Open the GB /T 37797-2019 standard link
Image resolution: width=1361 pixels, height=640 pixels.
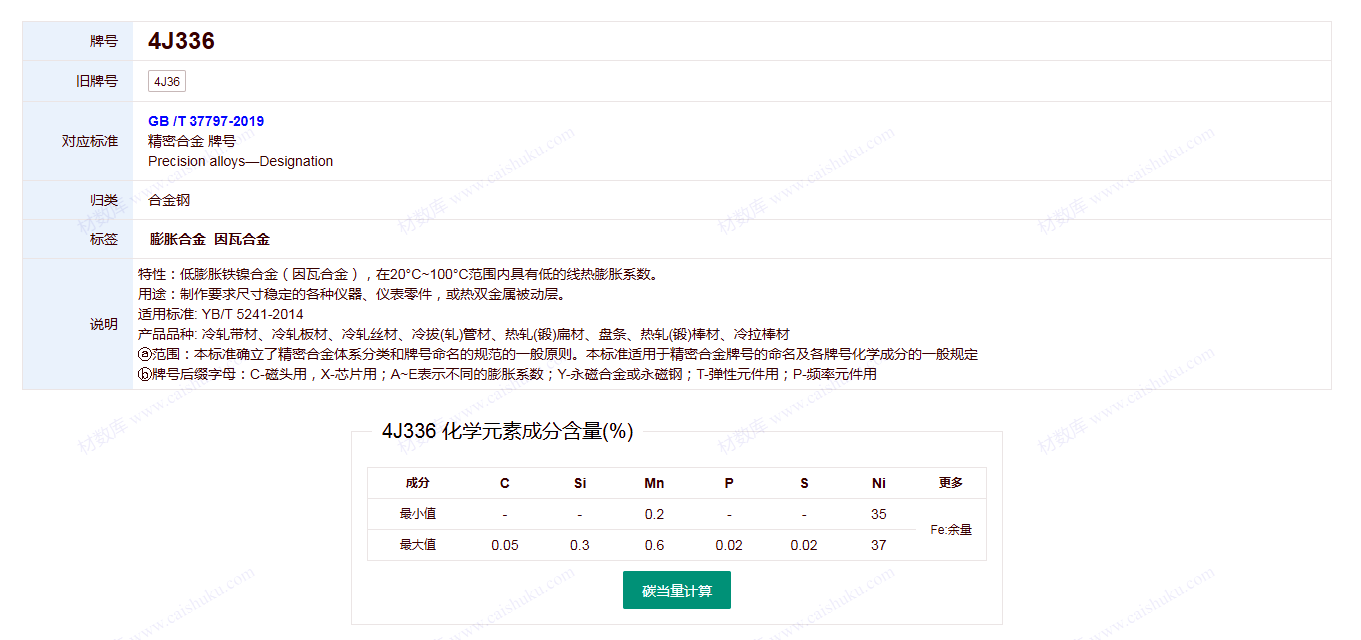[206, 121]
